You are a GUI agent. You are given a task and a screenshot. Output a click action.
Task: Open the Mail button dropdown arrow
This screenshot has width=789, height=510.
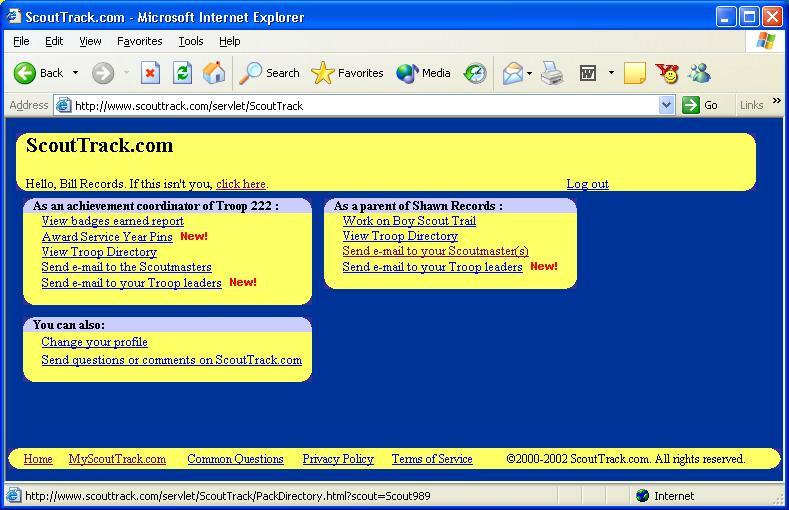point(529,73)
